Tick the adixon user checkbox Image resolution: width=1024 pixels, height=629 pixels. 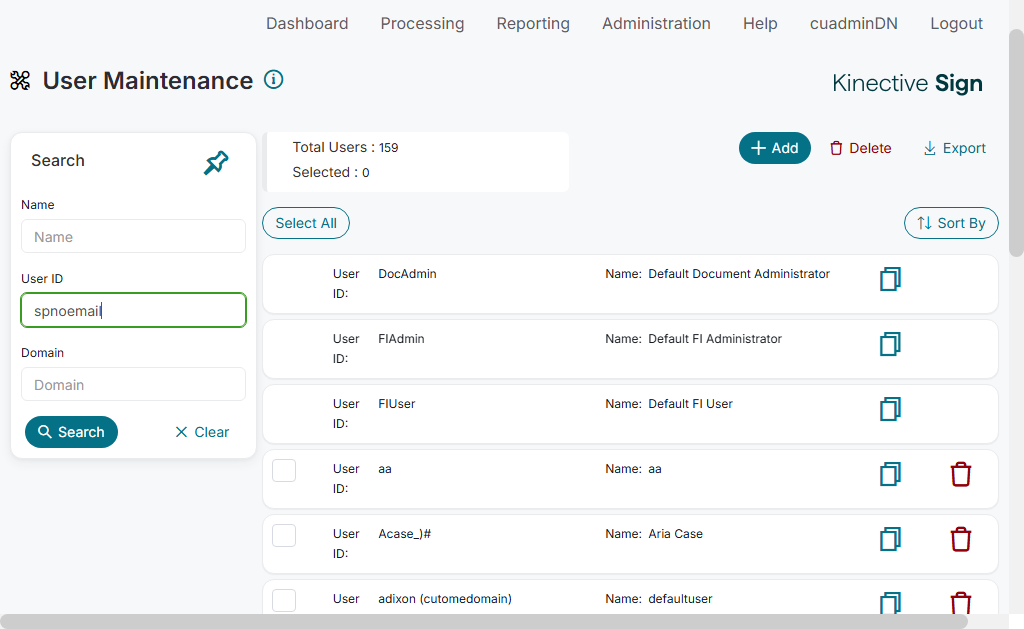[284, 600]
